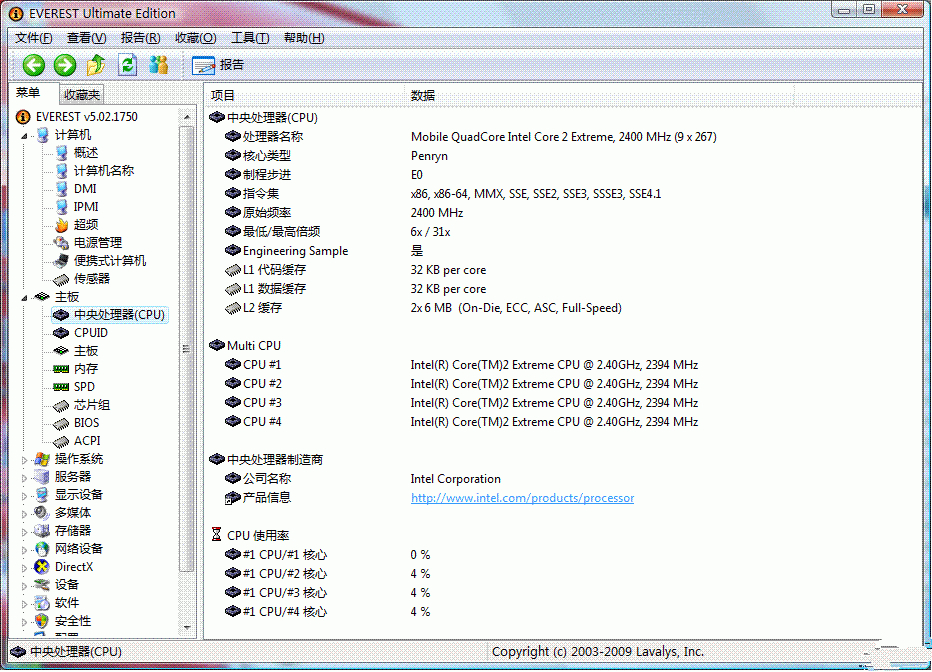The width and height of the screenshot is (932, 672).
Task: Open the users icon in the toolbar
Action: [159, 65]
